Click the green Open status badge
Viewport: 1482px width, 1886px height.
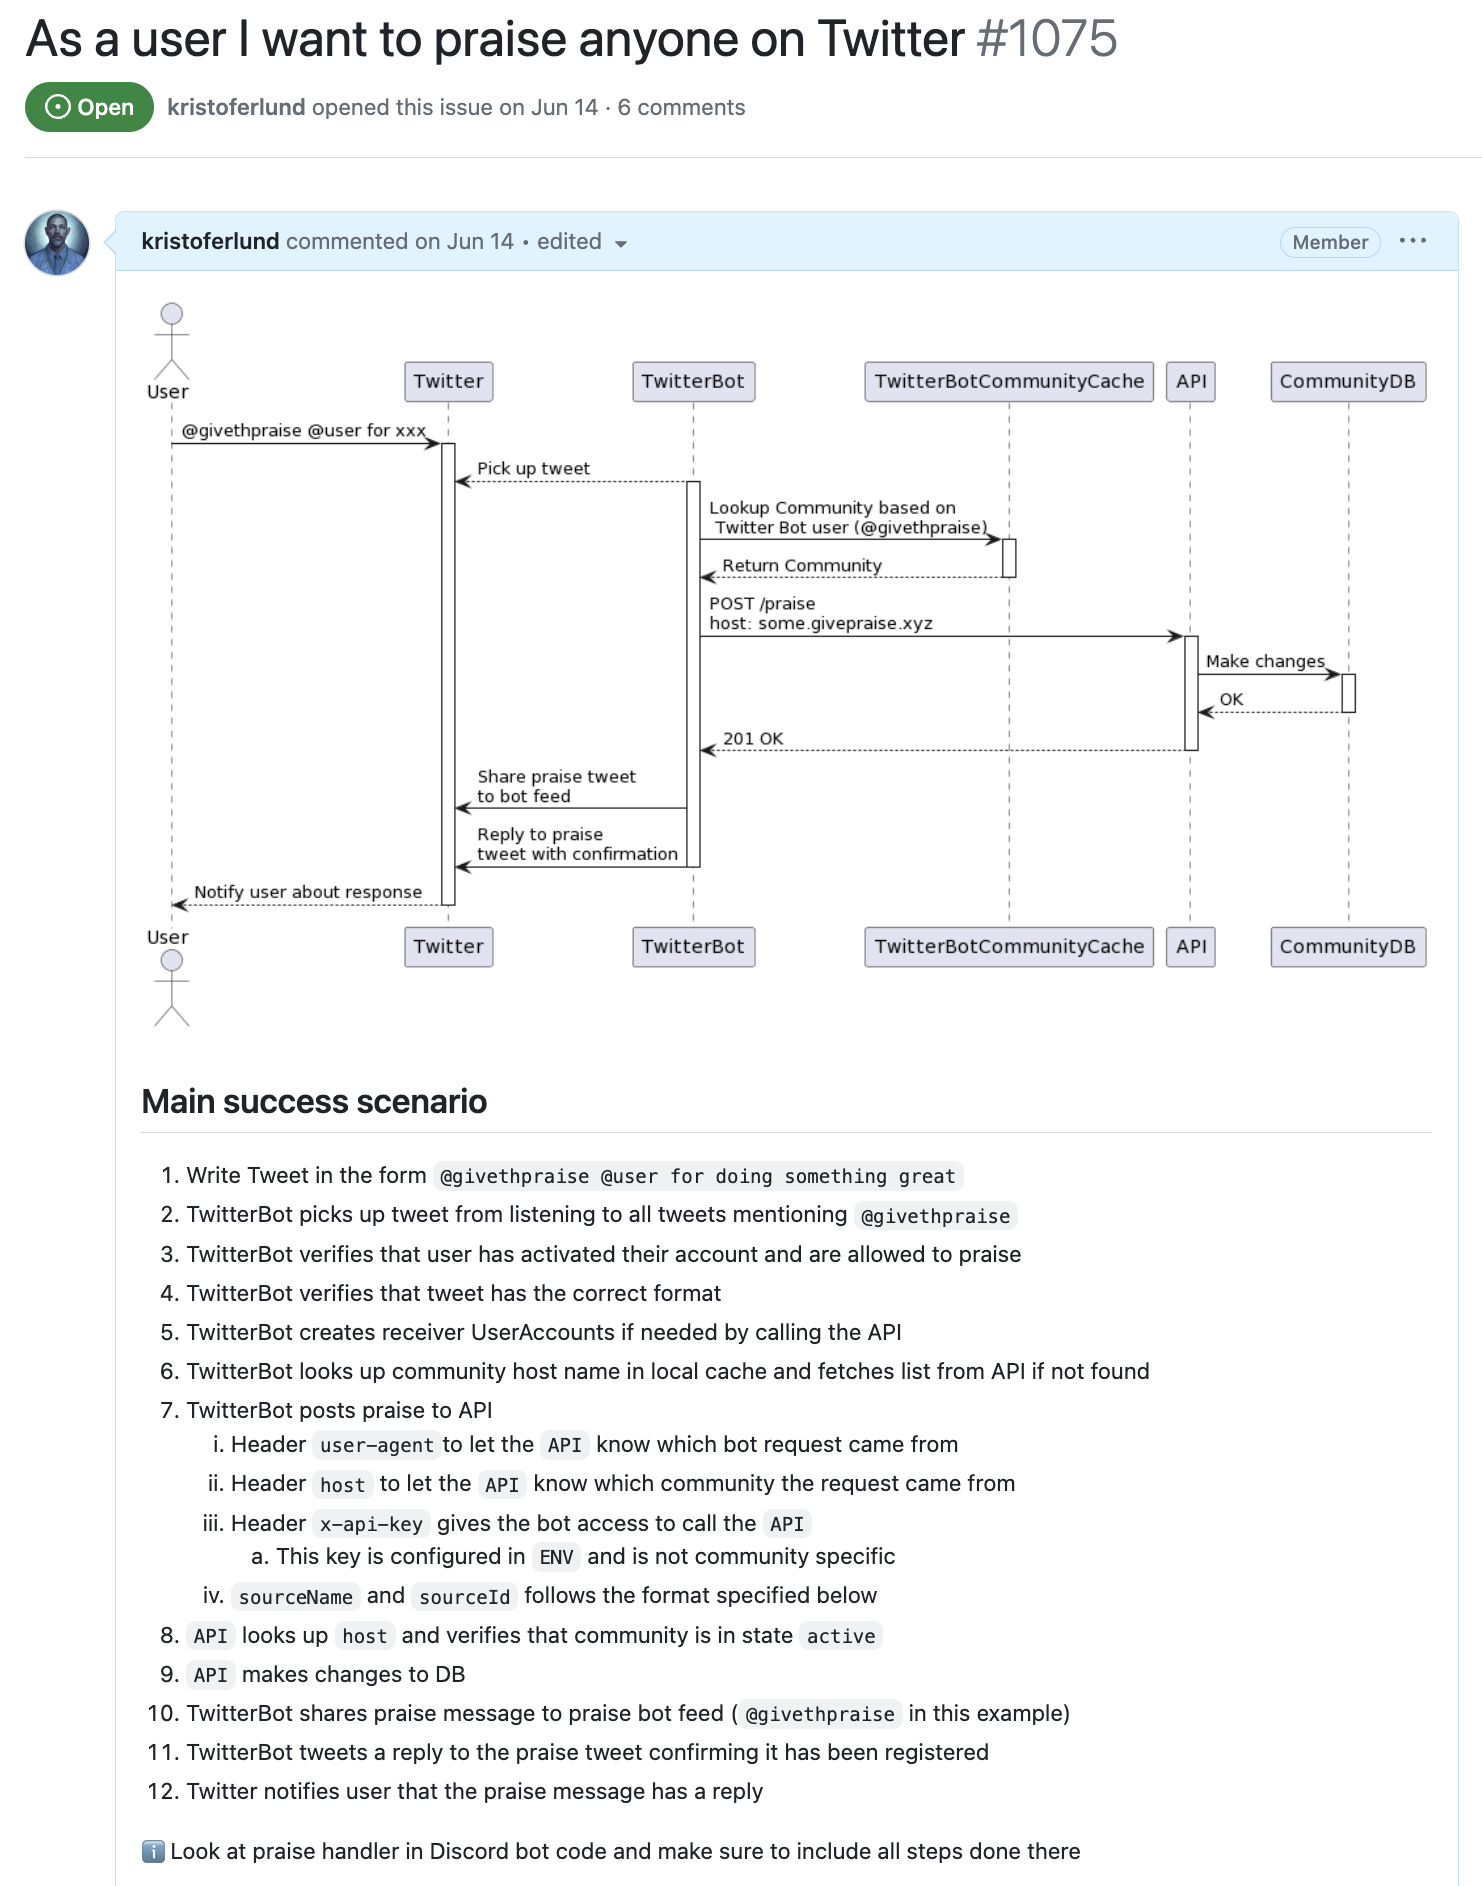(x=89, y=107)
